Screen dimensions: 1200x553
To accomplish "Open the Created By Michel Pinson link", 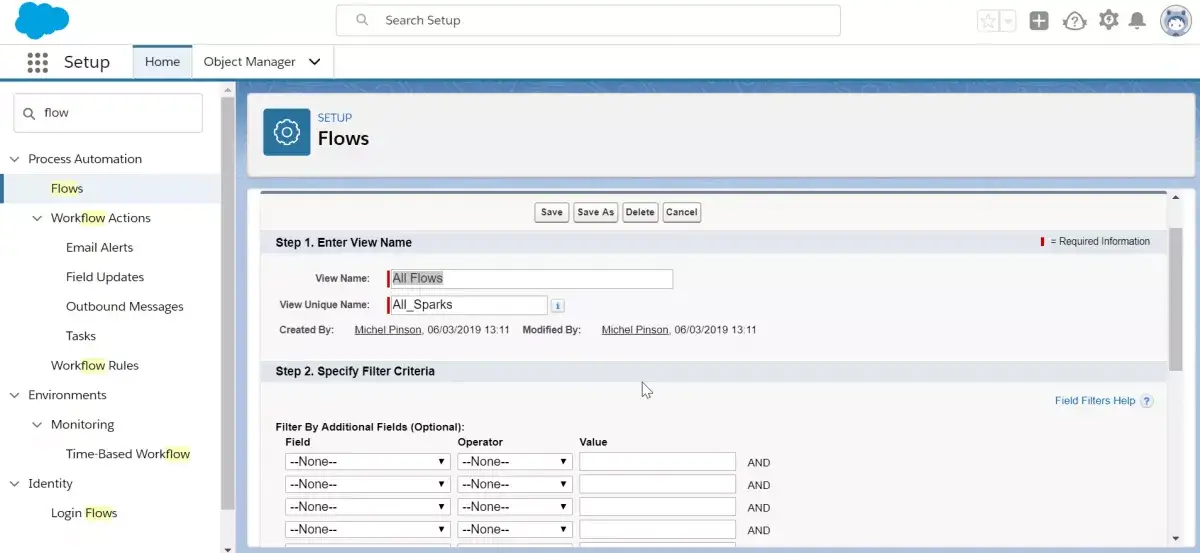I will 388,330.
